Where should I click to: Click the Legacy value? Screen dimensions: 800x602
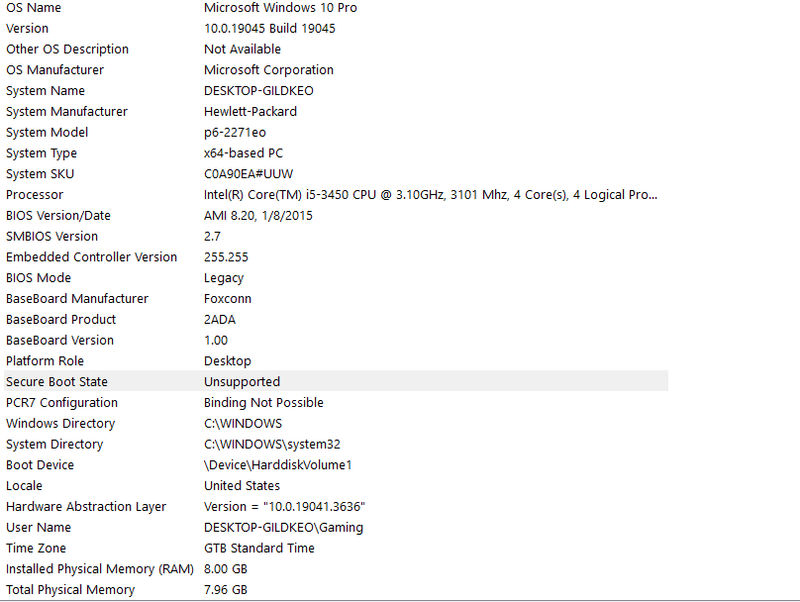pos(224,279)
